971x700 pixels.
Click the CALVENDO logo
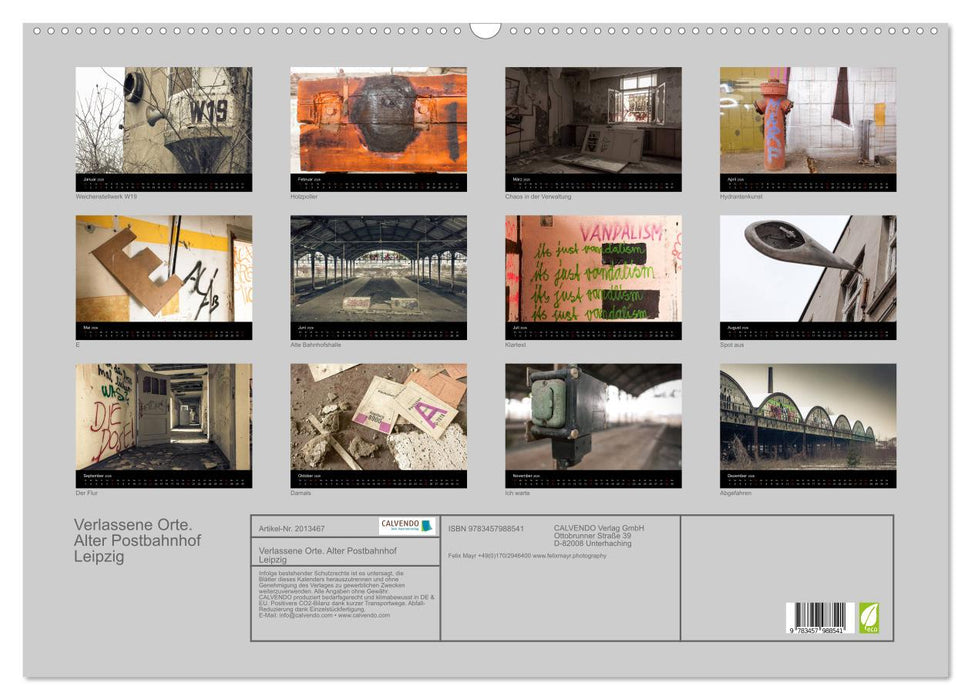tap(407, 526)
